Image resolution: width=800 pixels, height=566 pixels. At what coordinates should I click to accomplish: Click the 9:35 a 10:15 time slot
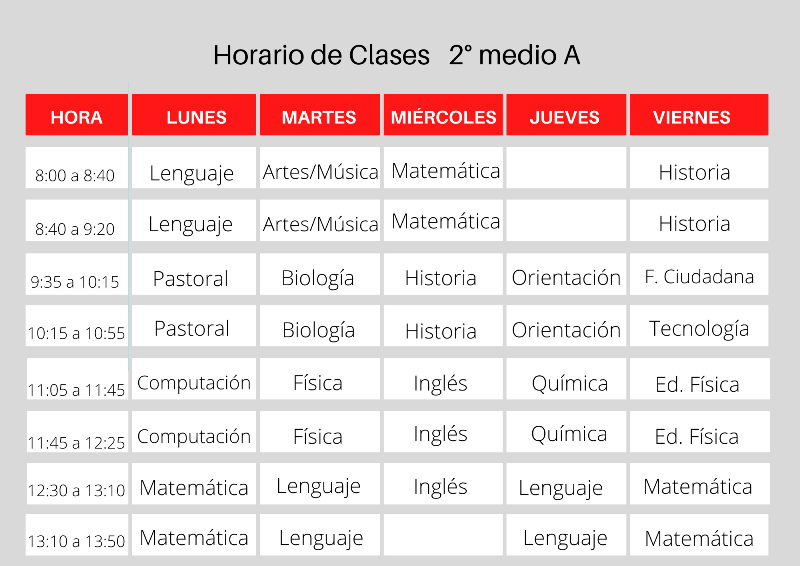75,281
